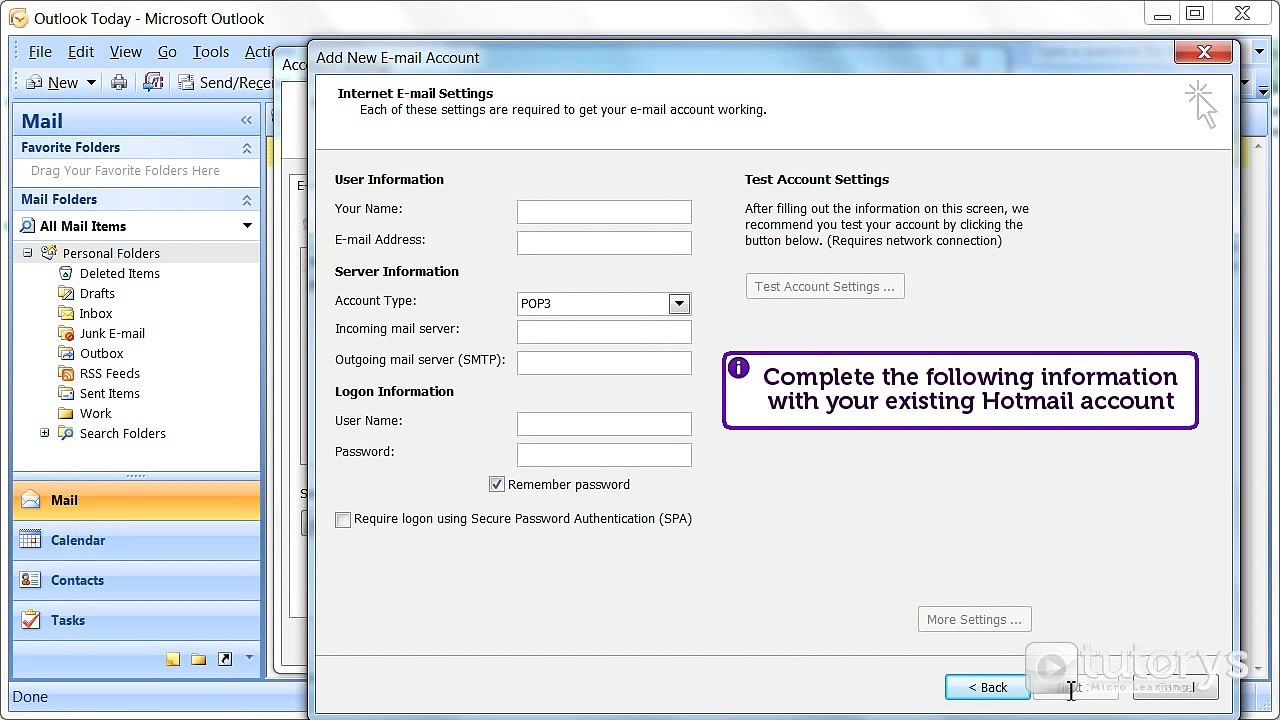Select the Deleted Items folder label
This screenshot has width=1280, height=720.
[x=120, y=273]
